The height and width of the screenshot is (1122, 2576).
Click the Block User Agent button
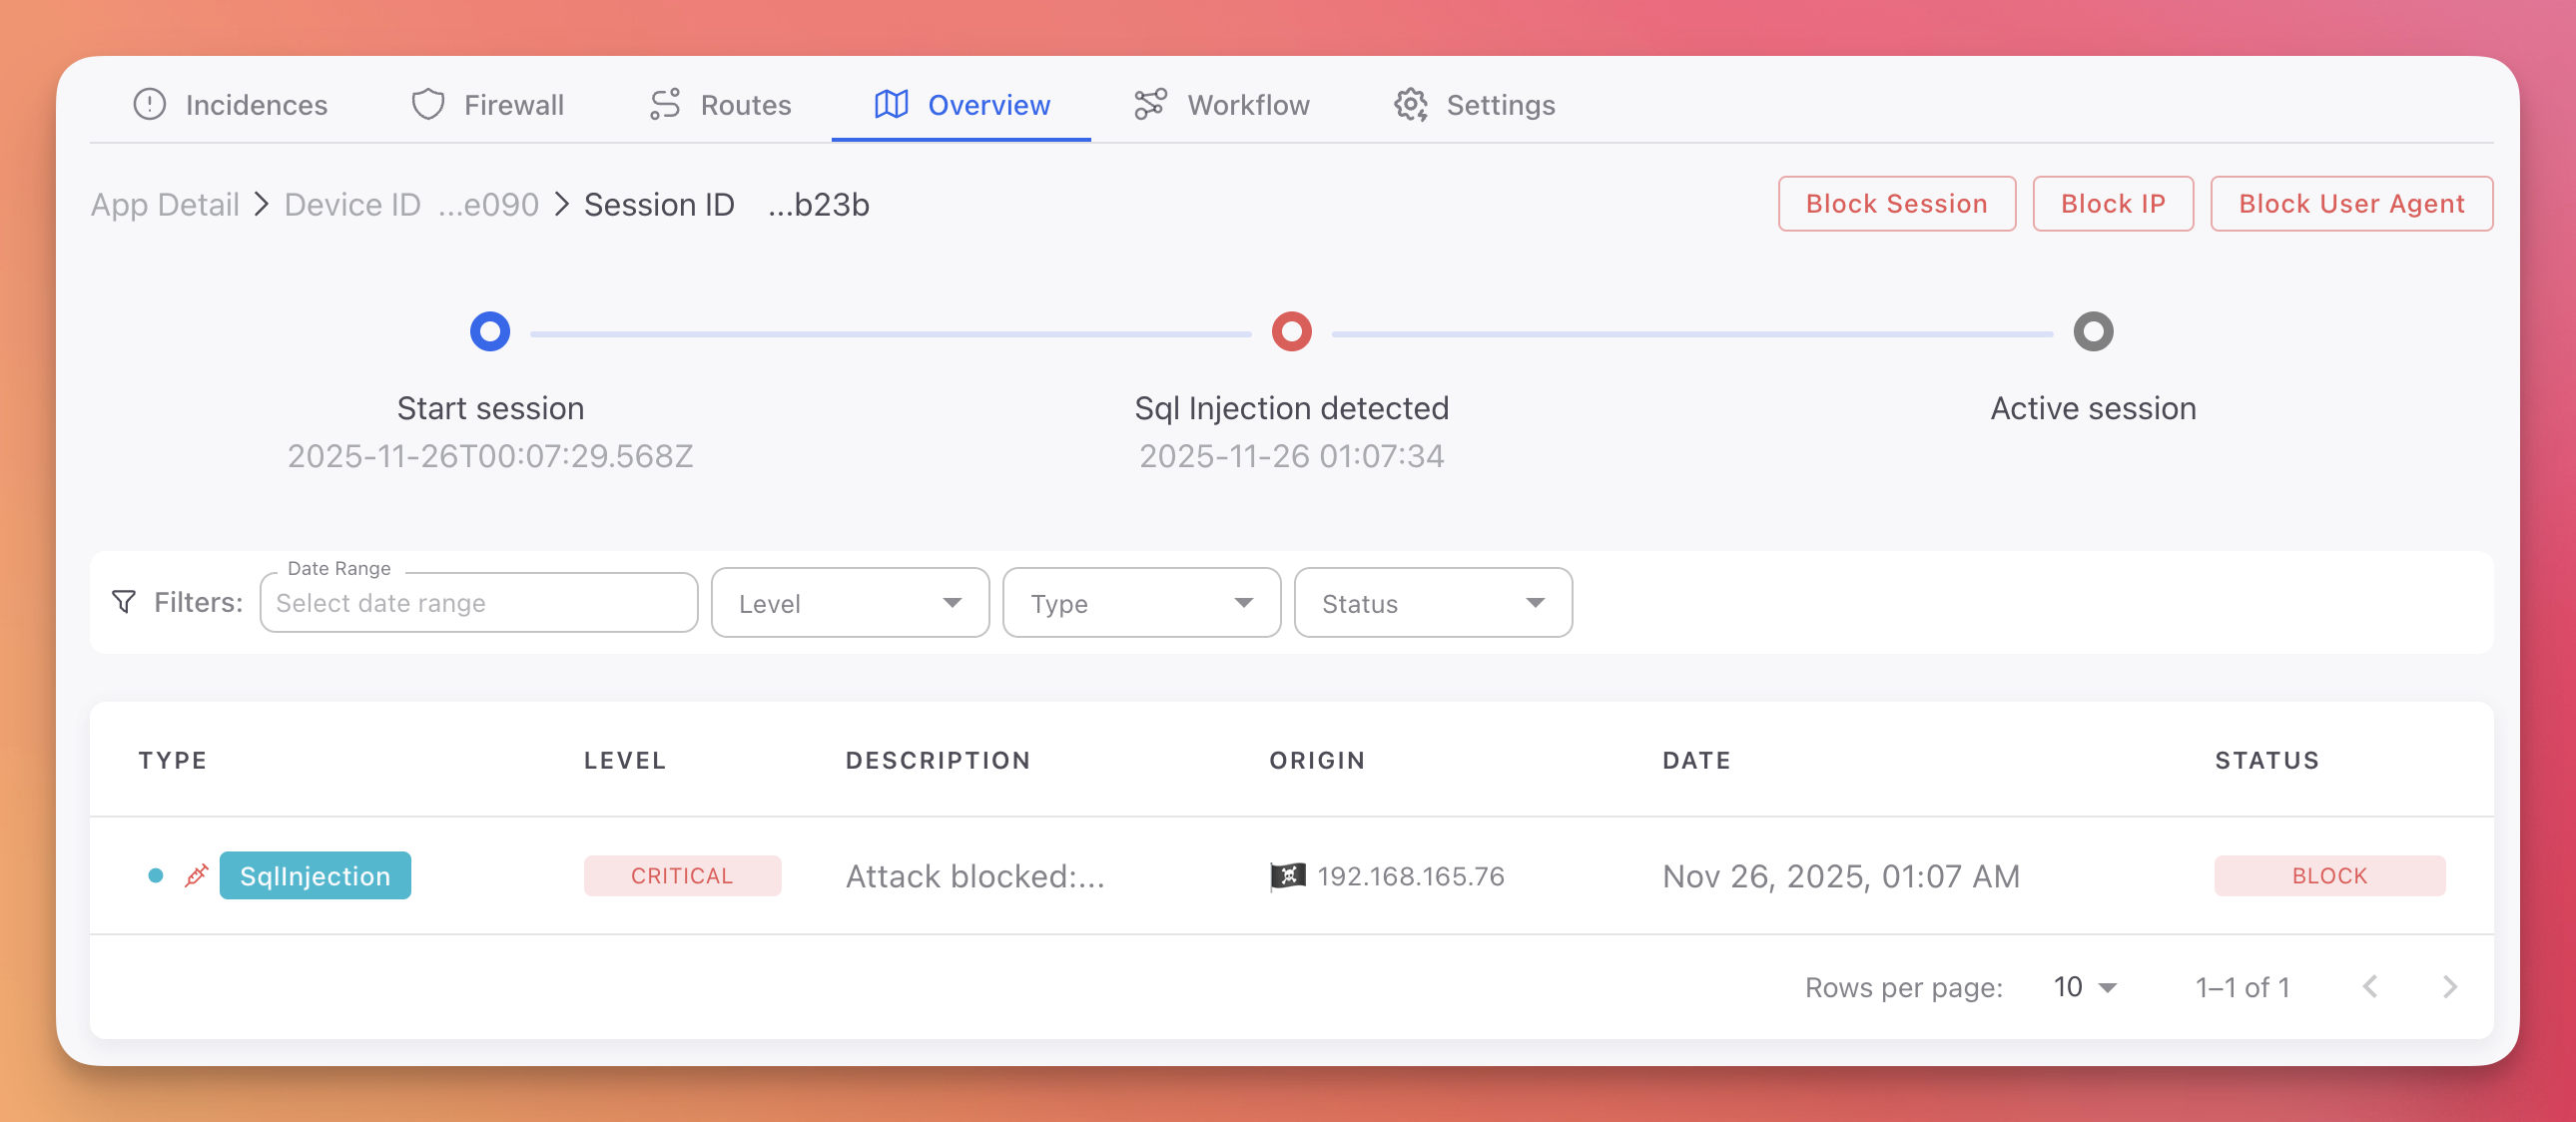click(2351, 203)
